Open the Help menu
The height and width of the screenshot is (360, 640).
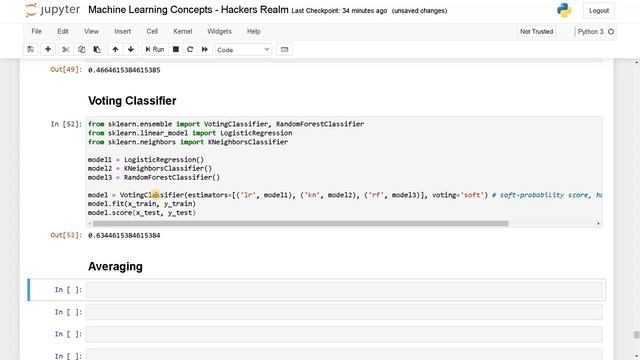tap(253, 31)
